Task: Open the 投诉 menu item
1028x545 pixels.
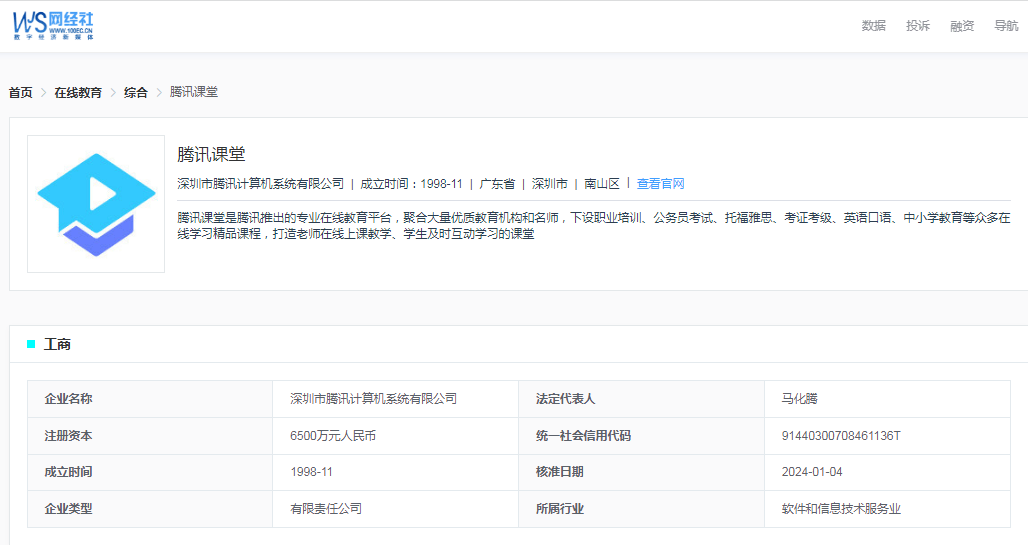Action: pos(918,26)
